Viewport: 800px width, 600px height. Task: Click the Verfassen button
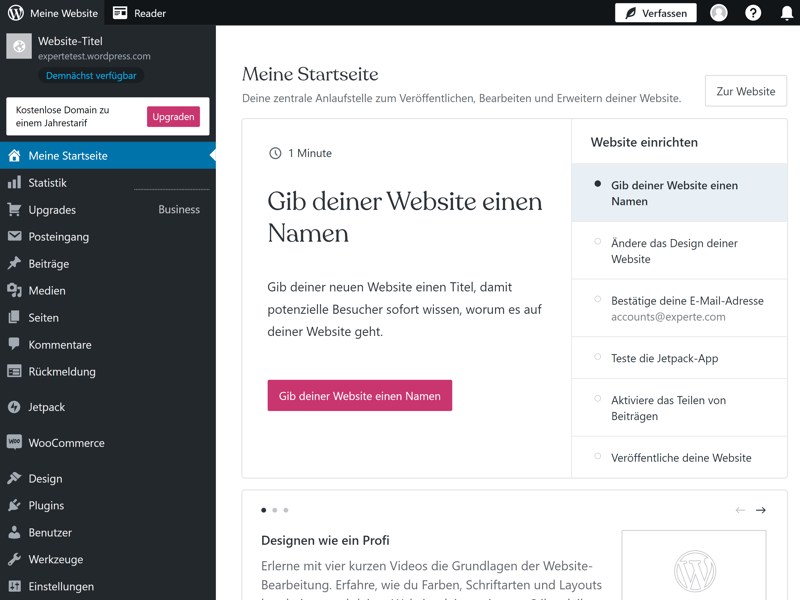pos(656,13)
